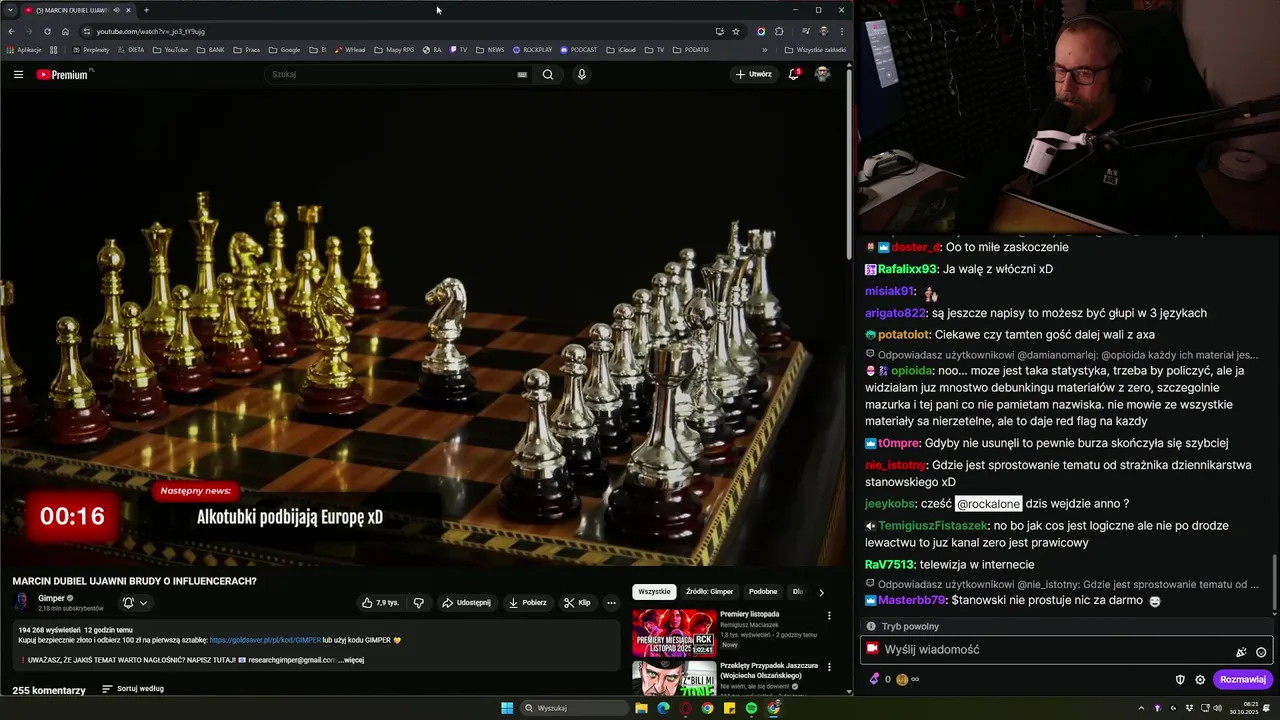
Task: Open Microsoft Edge from taskbar
Action: [663, 708]
